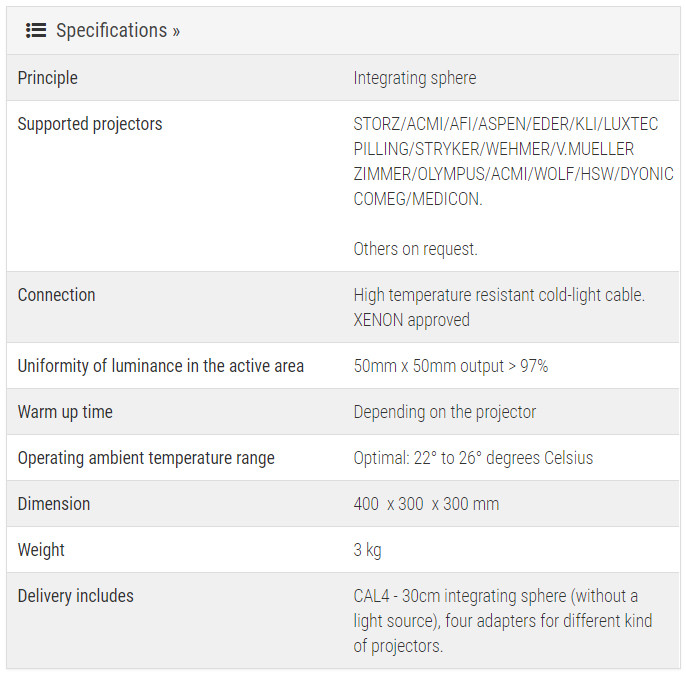This screenshot has width=686, height=677.
Task: Select the Warm up time label
Action: [65, 412]
